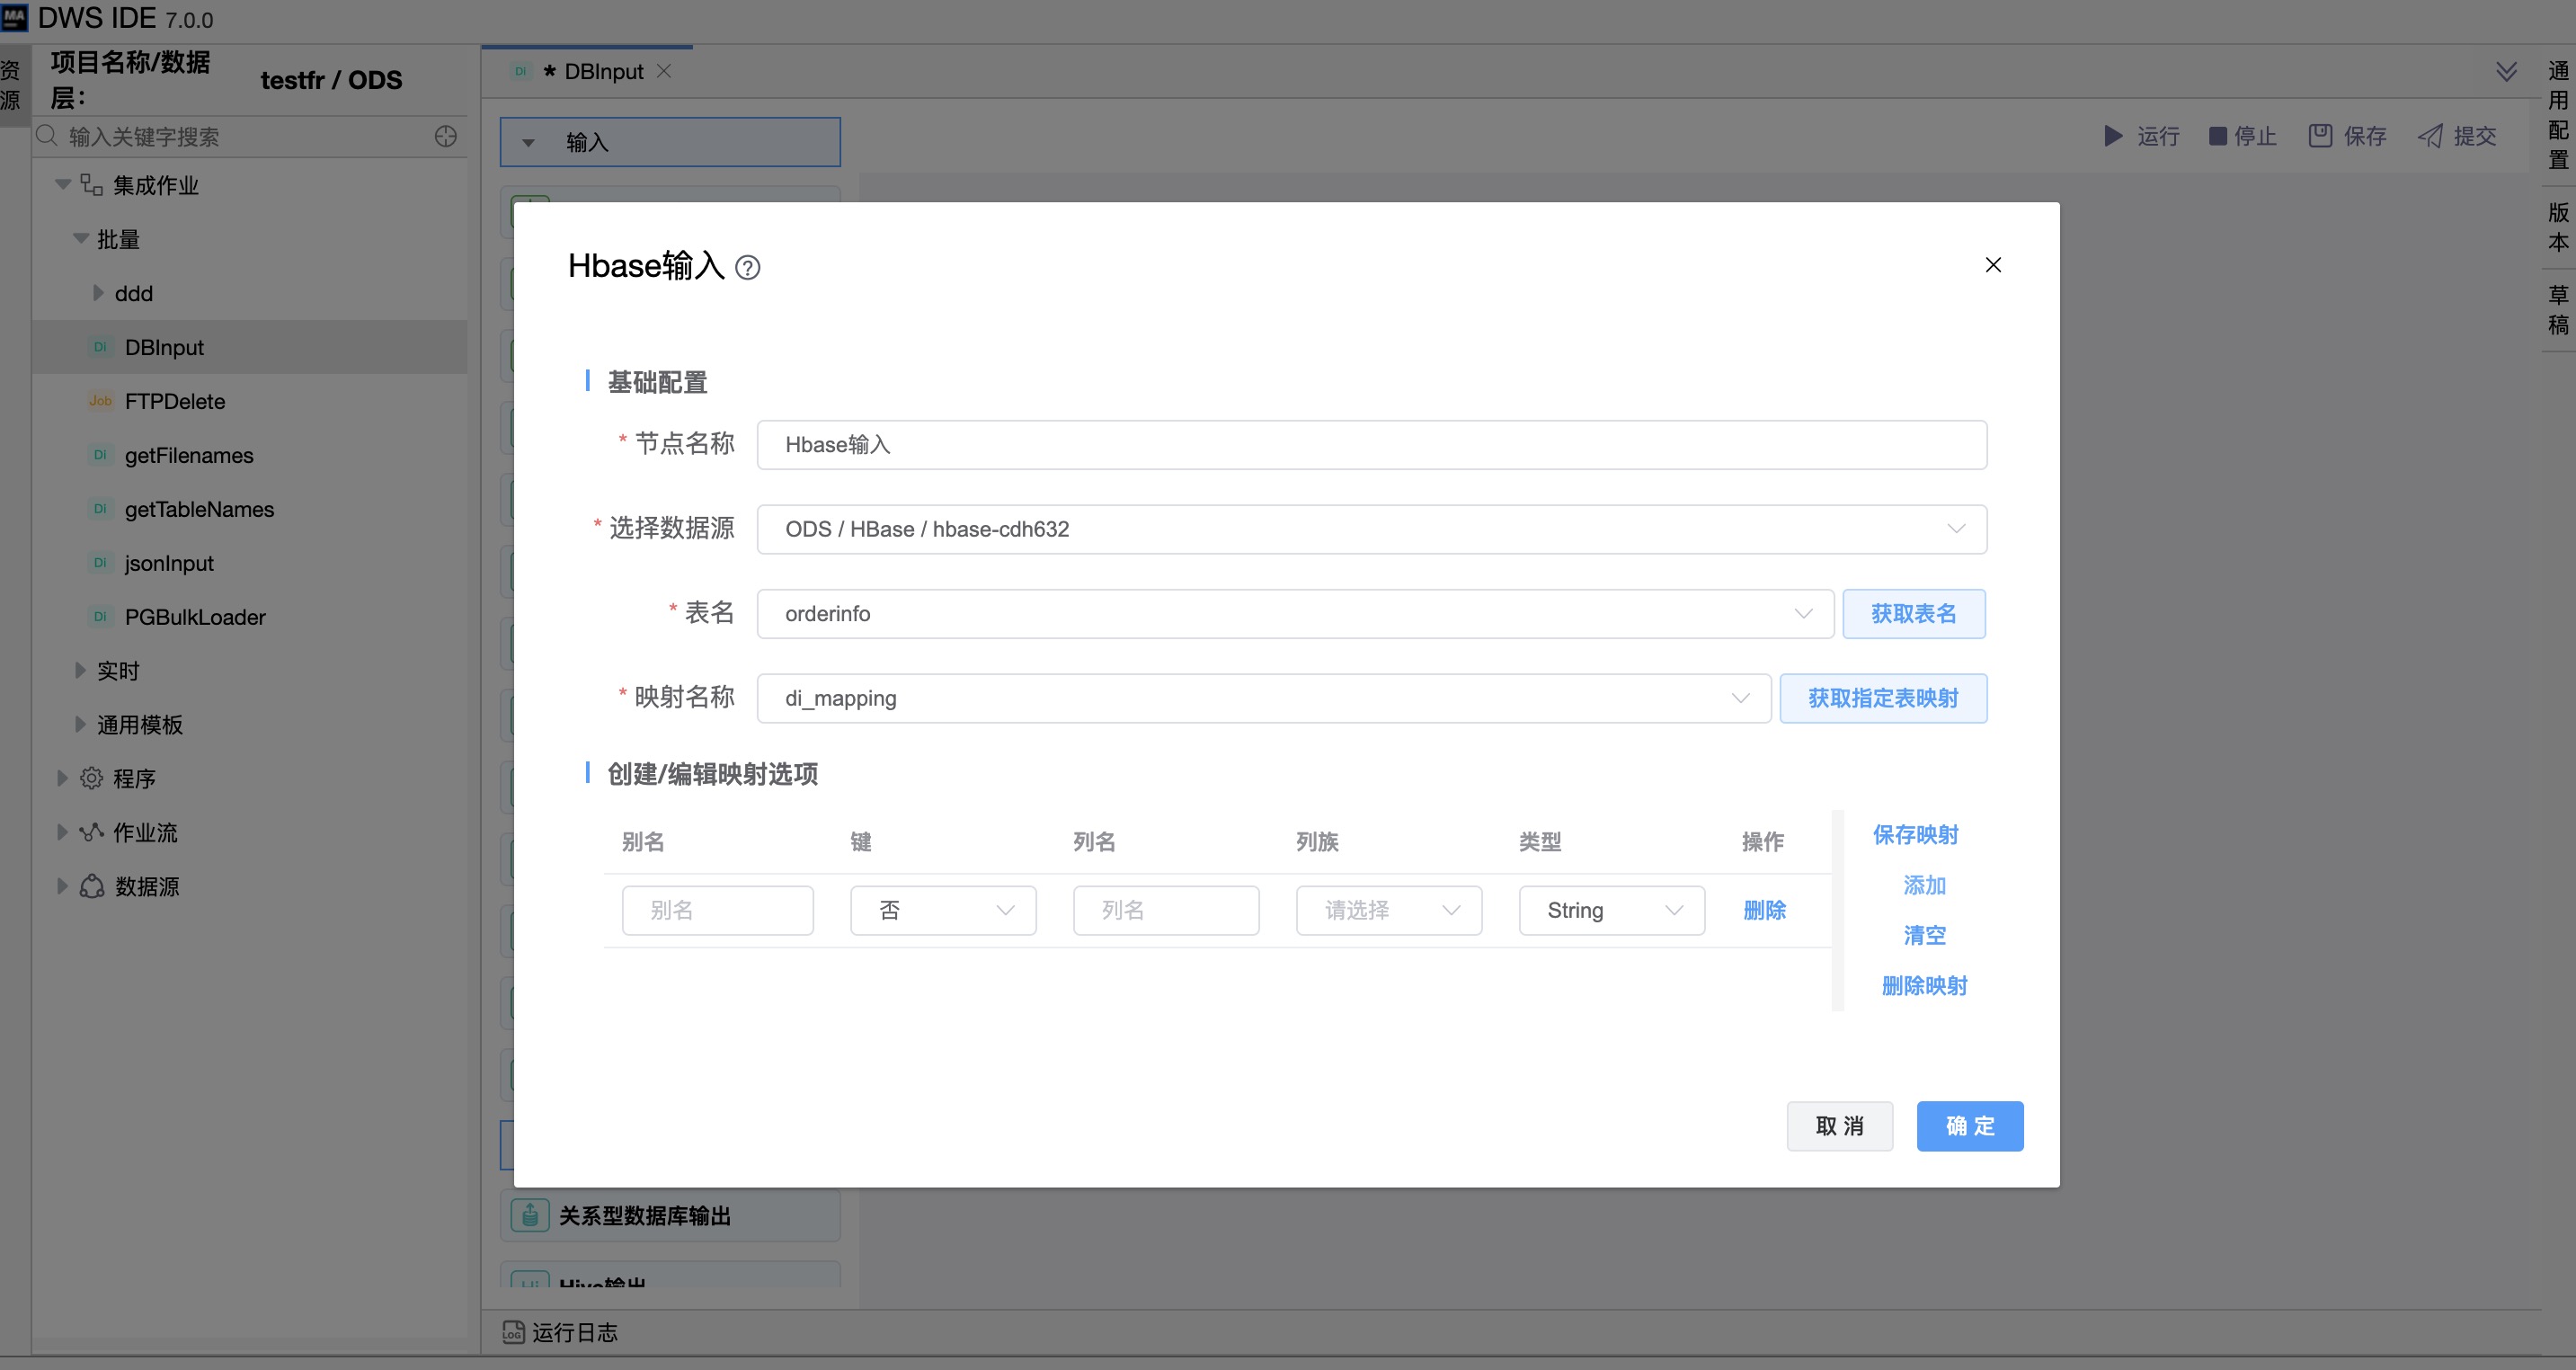This screenshot has height=1370, width=2576.
Task: Click the save (保存) disk icon
Action: point(2320,136)
